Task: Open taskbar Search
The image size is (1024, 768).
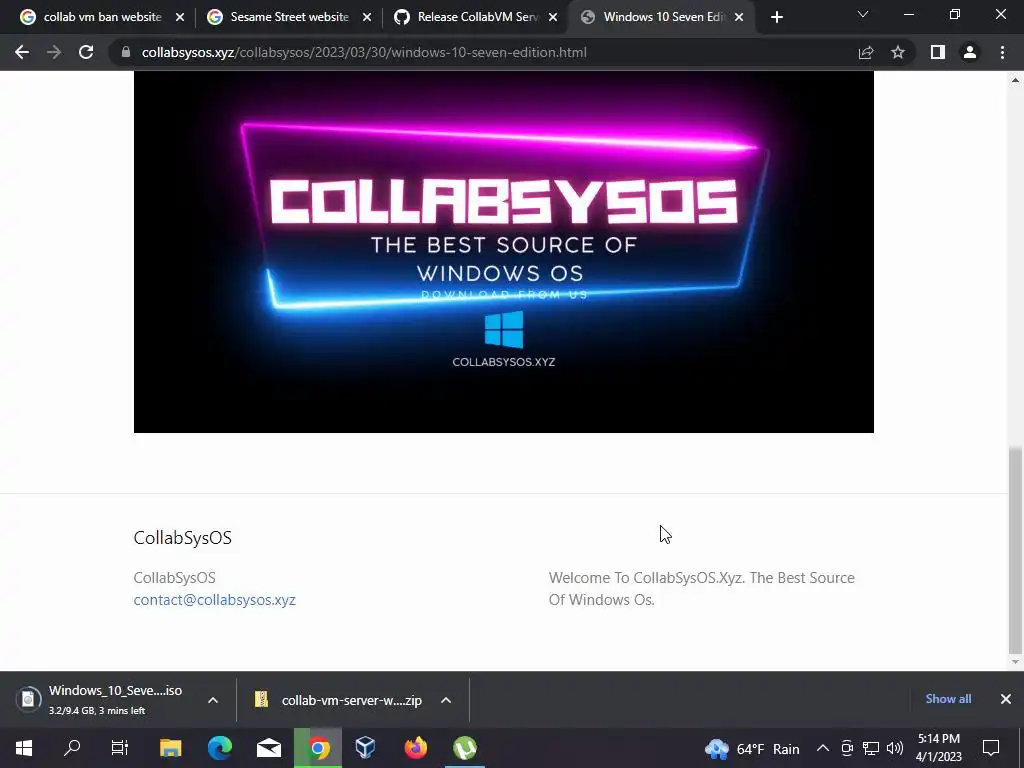Action: (72, 748)
